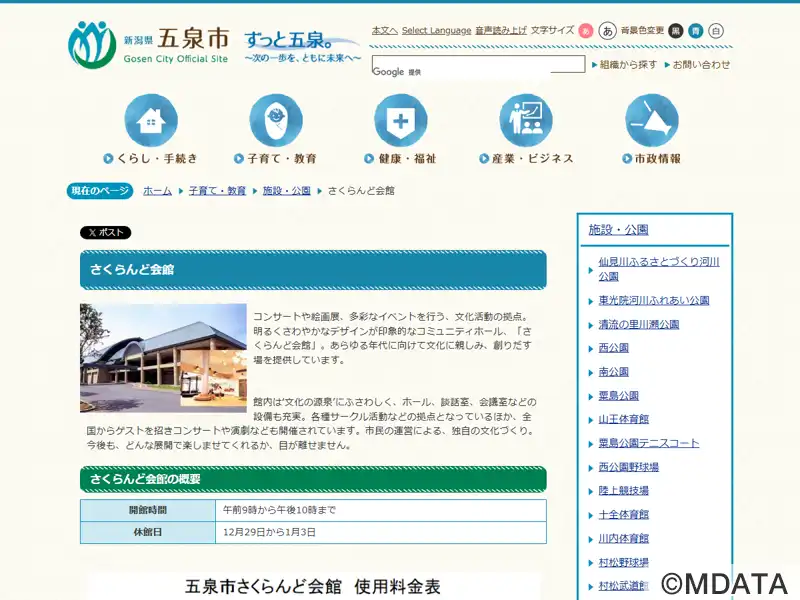Open 粟島公園テニスコート link
The height and width of the screenshot is (600, 800).
coord(648,443)
